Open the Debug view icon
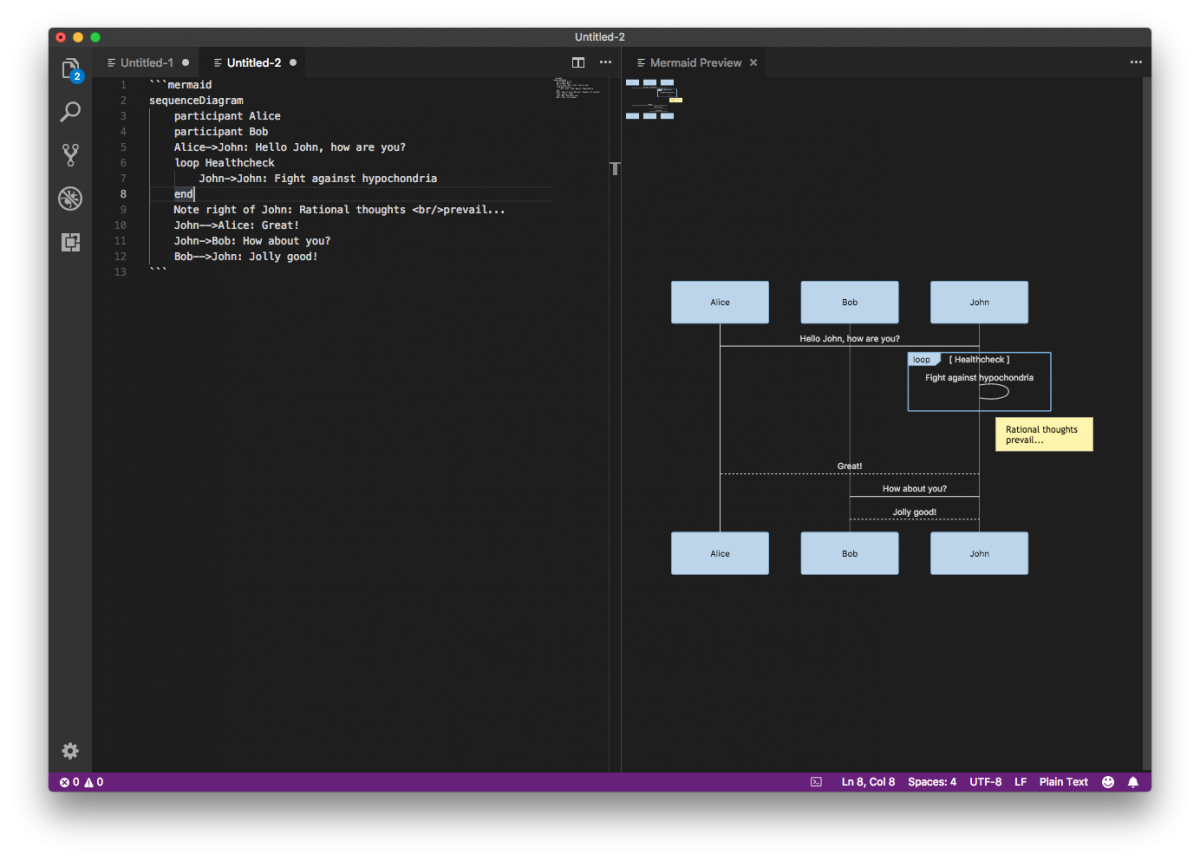The image size is (1200, 861). pyautogui.click(x=70, y=198)
